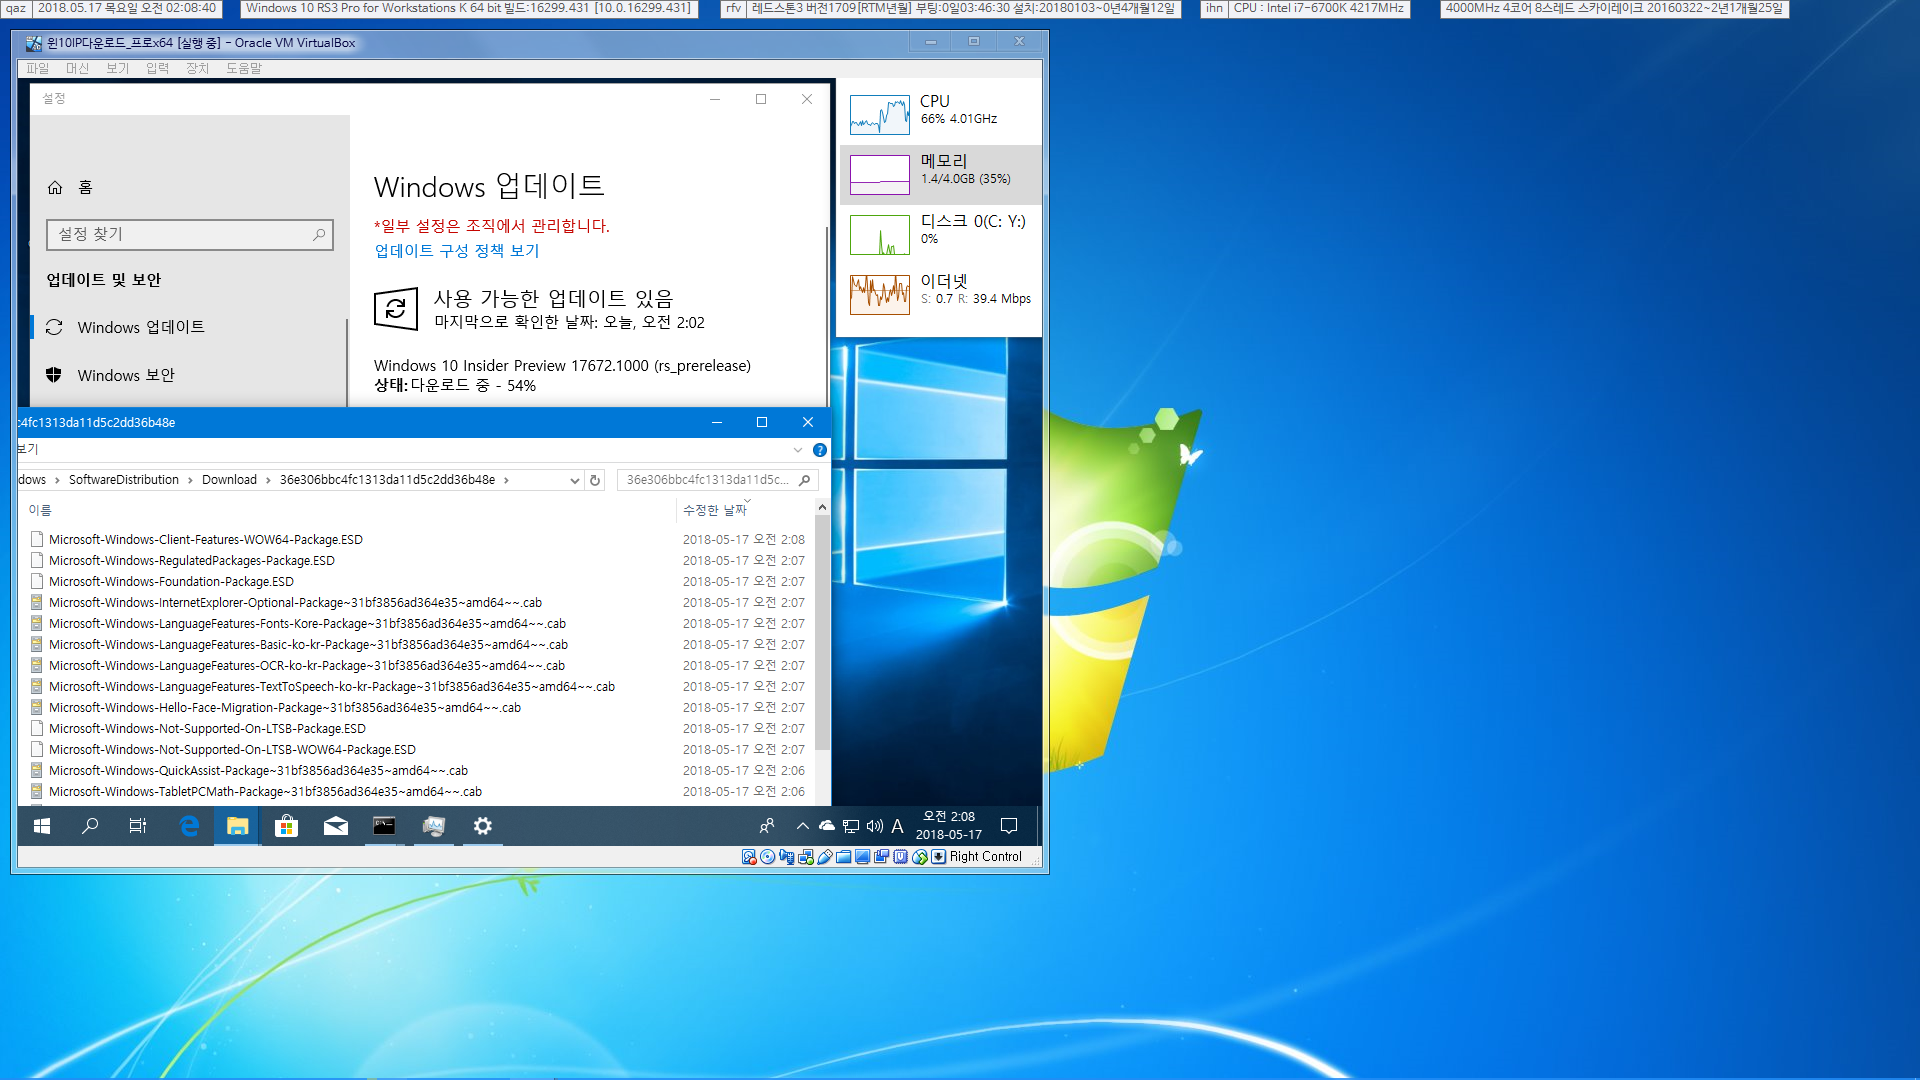This screenshot has width=1920, height=1080.
Task: Click VirtualBox keyboard capture arrow icon
Action: [x=938, y=857]
